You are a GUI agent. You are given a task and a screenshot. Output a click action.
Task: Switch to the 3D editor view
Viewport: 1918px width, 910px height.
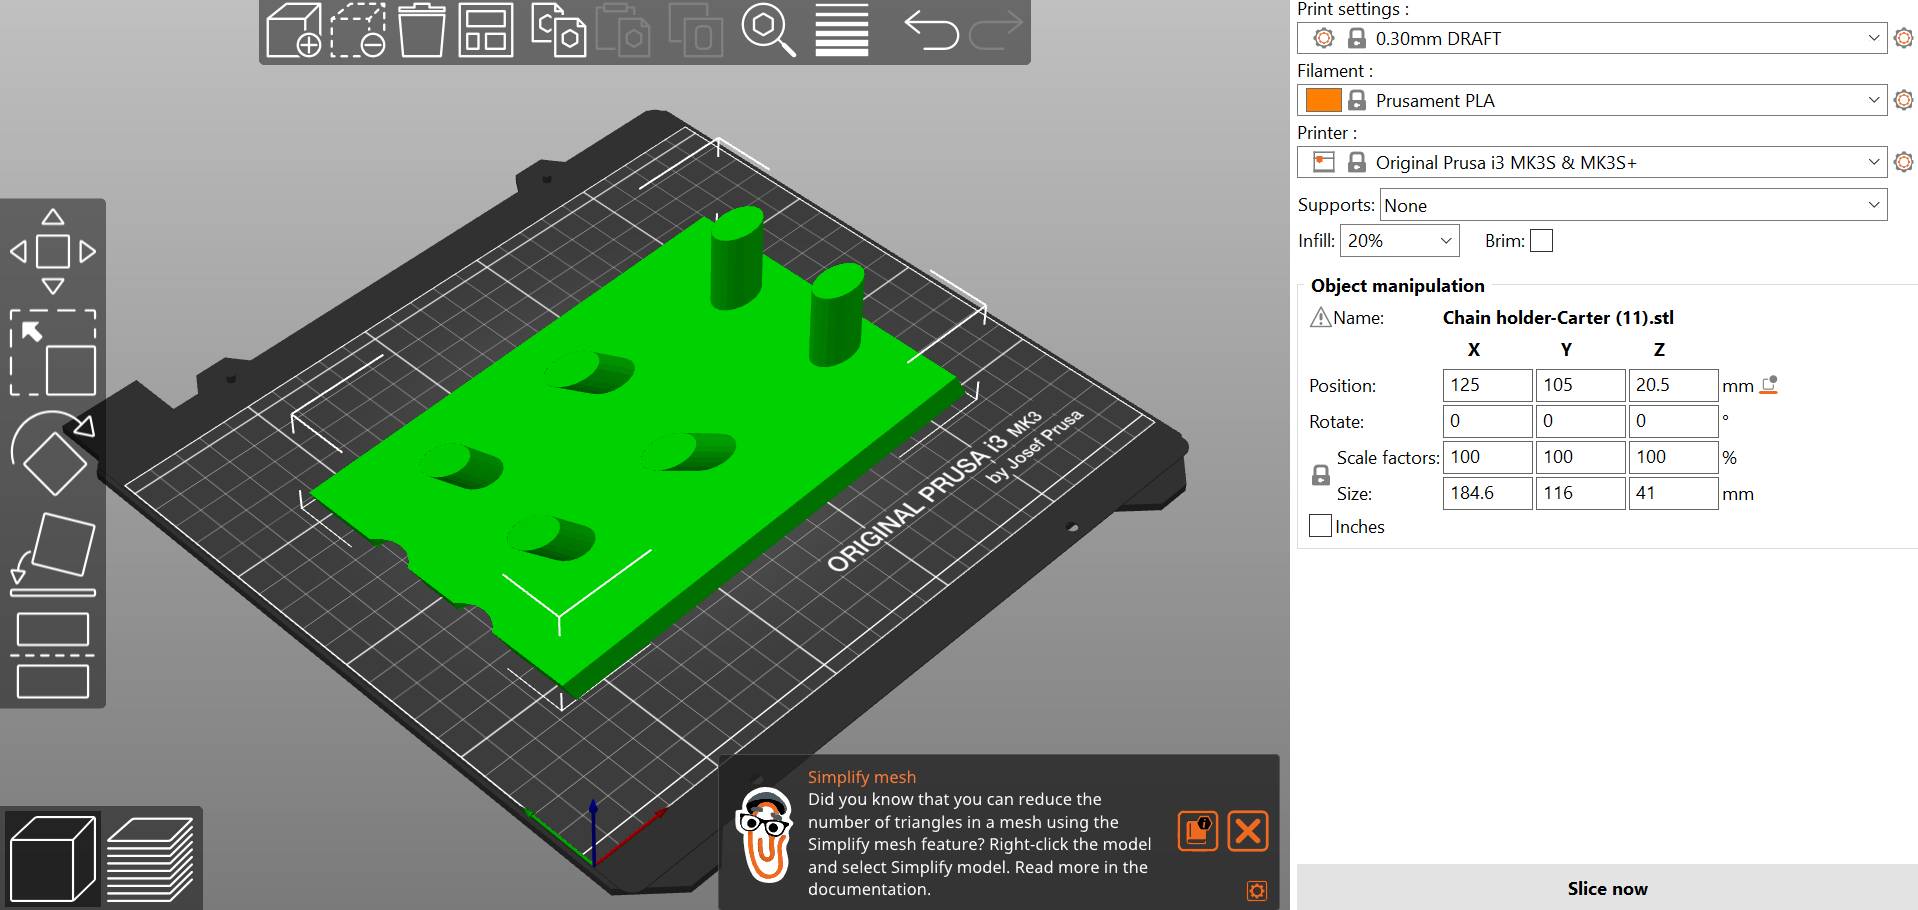(x=52, y=857)
